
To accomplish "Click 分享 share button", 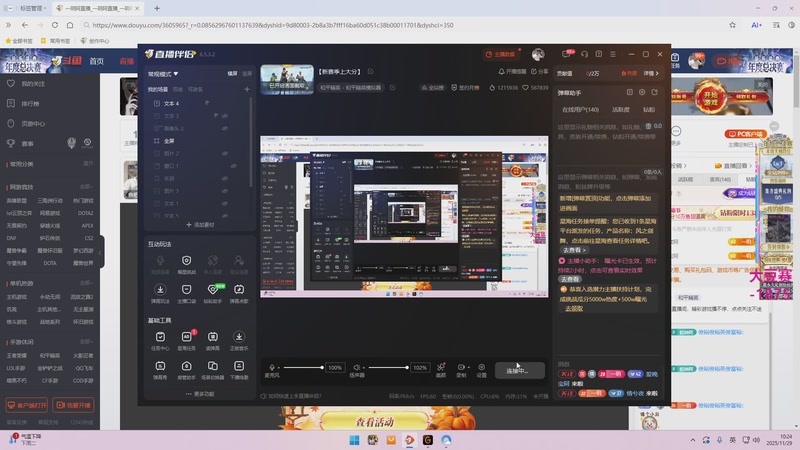I will (x=540, y=71).
